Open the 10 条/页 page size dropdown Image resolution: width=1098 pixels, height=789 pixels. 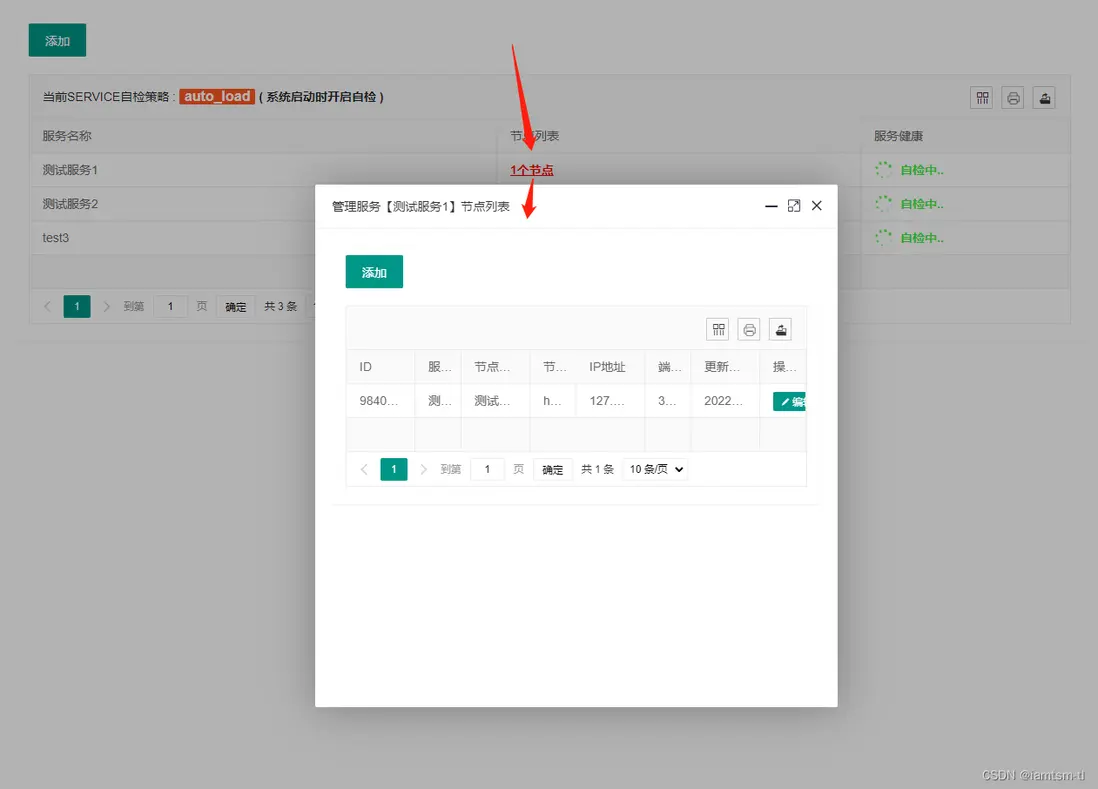pyautogui.click(x=655, y=469)
